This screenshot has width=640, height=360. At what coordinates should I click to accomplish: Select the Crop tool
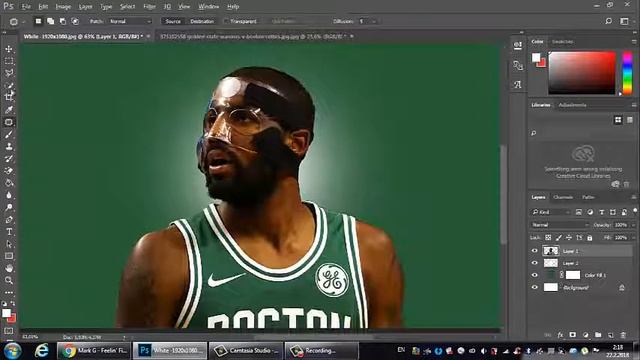[9, 98]
